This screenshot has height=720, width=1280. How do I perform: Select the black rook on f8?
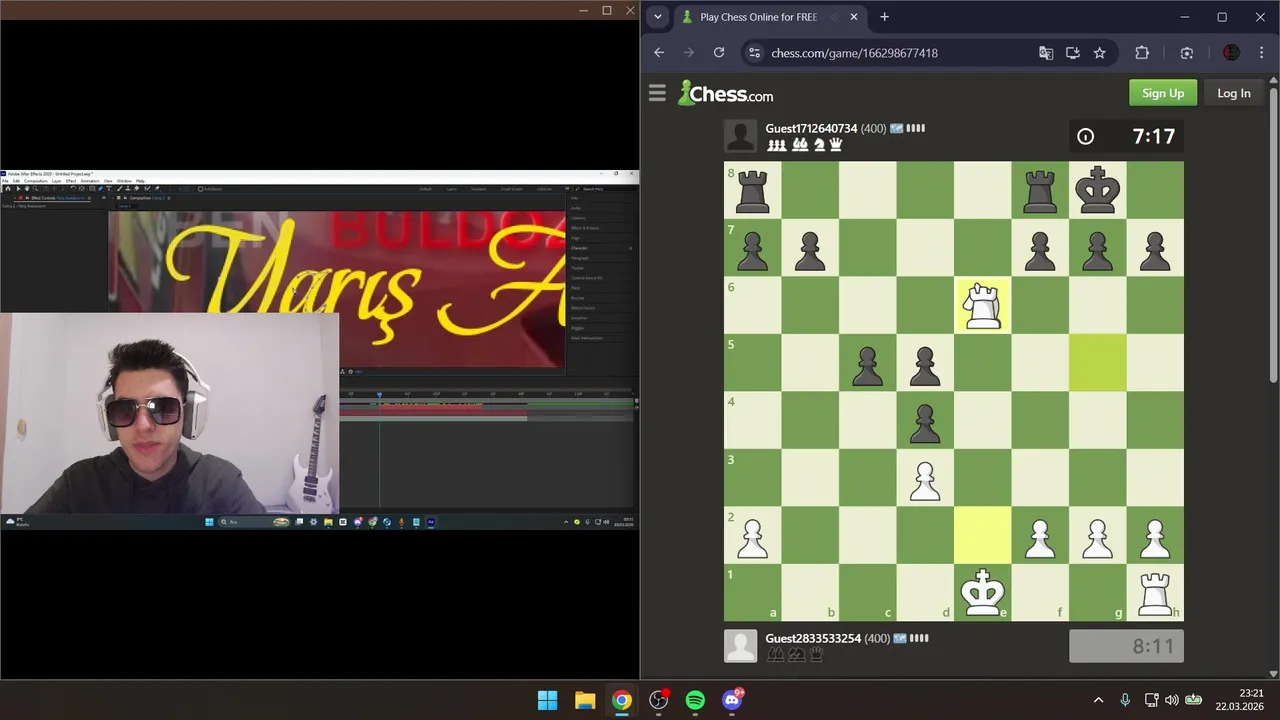click(1040, 190)
